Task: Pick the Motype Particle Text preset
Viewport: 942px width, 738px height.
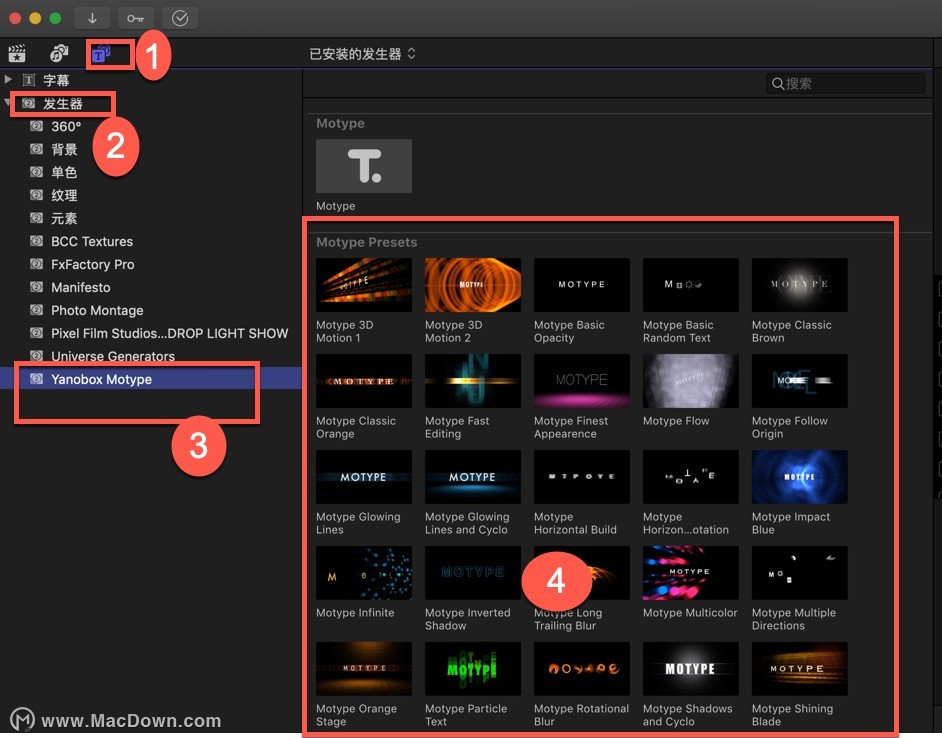Action: 473,669
